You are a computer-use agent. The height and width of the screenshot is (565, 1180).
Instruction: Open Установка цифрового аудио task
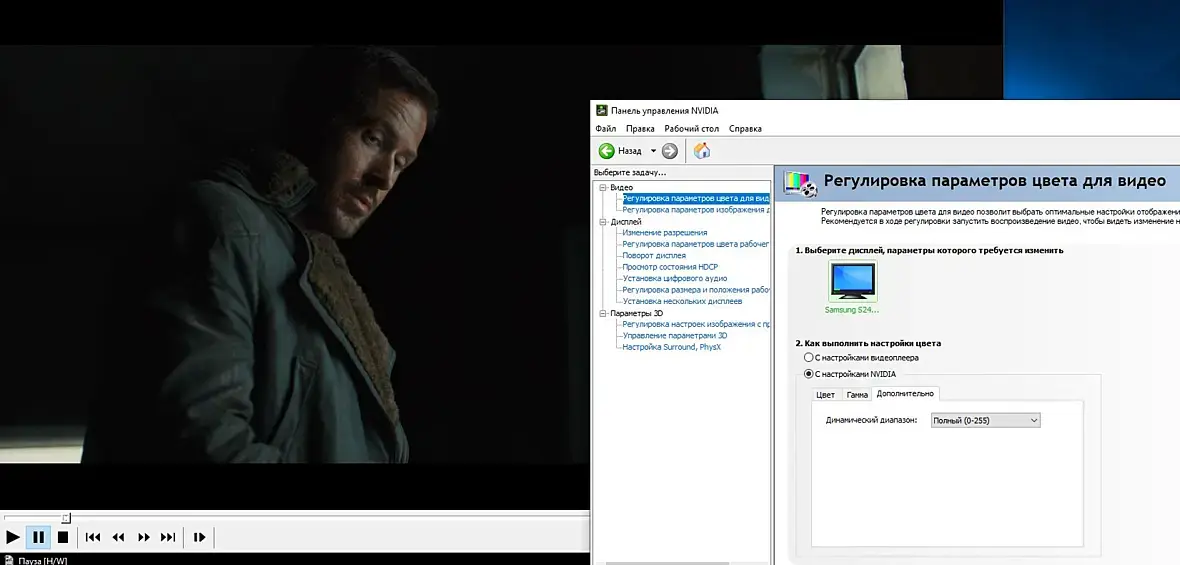[x=674, y=278]
